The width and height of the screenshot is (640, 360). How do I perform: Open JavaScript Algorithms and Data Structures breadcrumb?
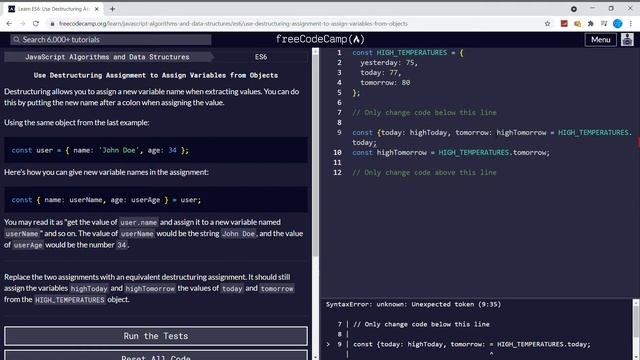point(107,57)
